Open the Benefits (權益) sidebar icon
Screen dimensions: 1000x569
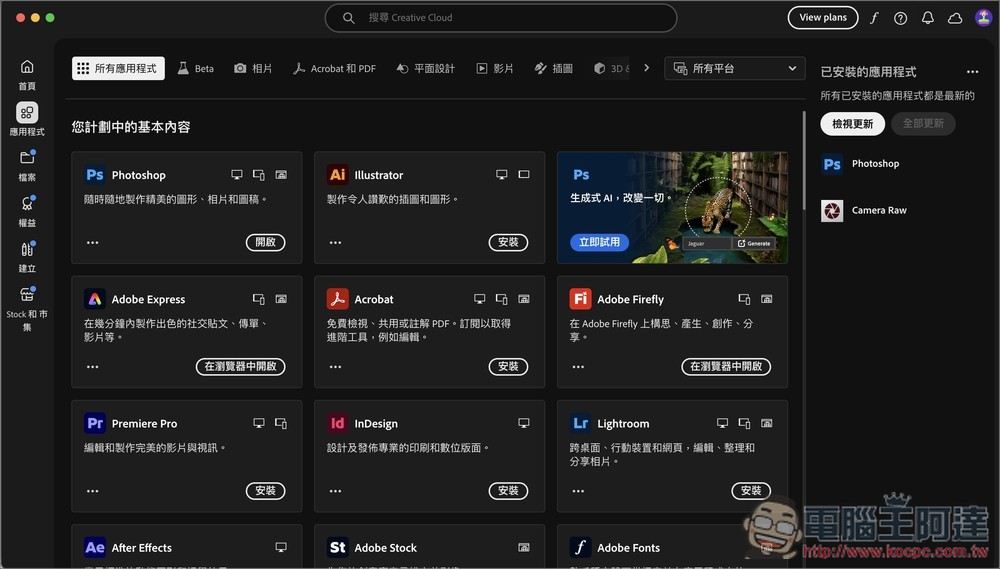point(27,203)
